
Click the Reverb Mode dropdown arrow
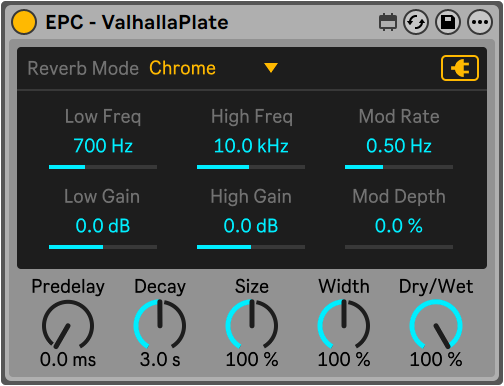click(271, 68)
